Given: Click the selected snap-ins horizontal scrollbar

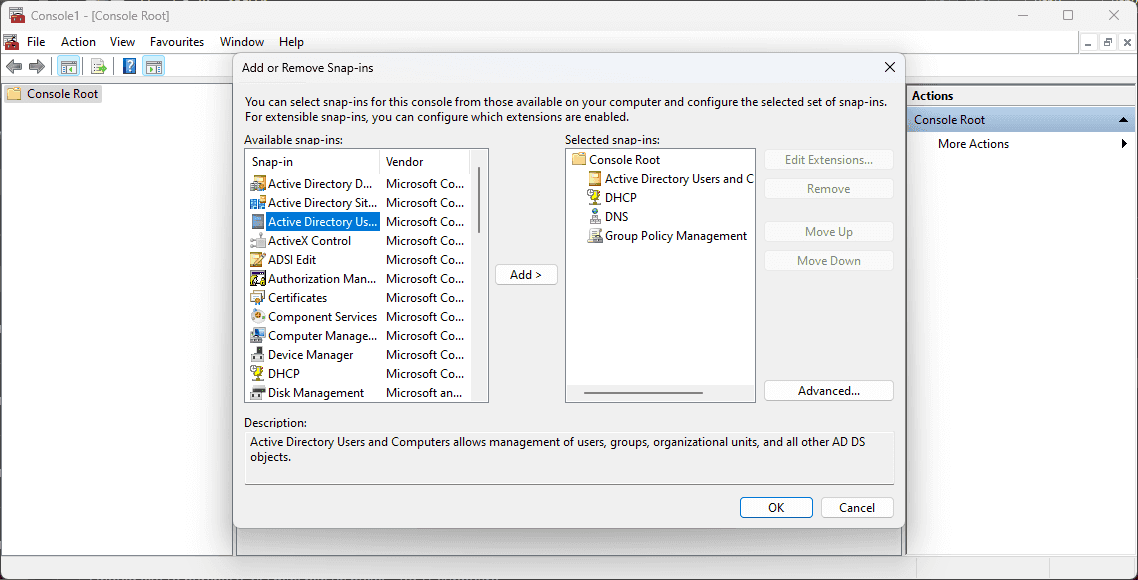Looking at the screenshot, I should tap(648, 394).
